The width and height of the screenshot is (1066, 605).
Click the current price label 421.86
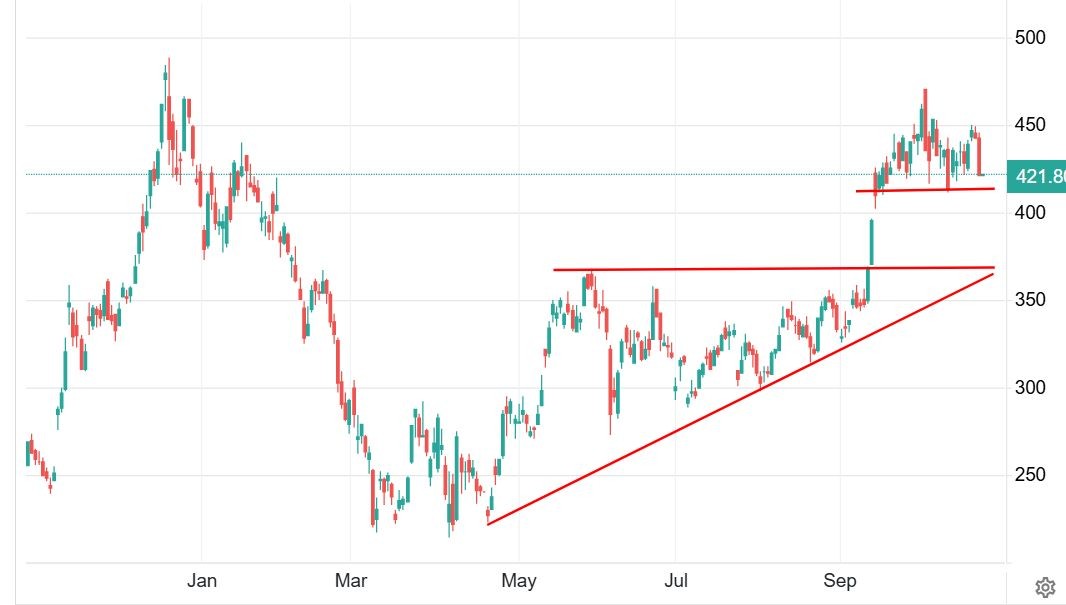coord(1039,177)
